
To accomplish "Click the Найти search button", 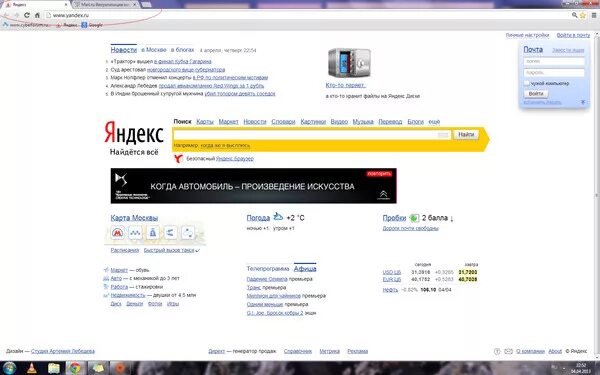I will tap(466, 134).
